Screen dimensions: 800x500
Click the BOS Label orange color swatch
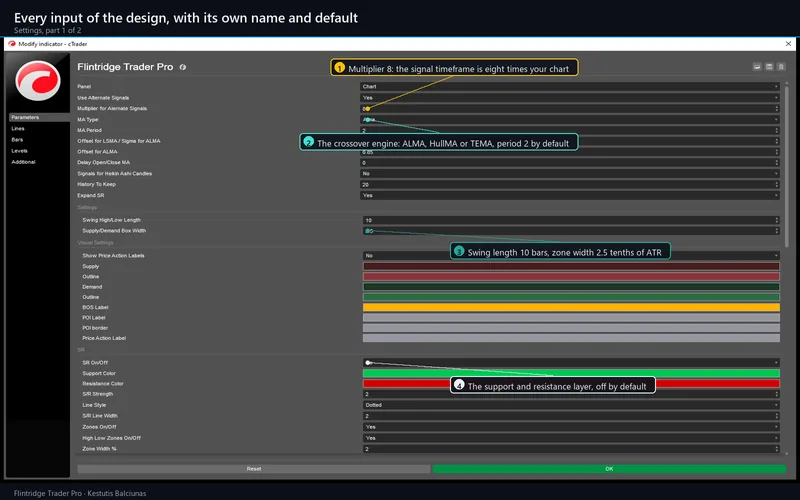571,307
